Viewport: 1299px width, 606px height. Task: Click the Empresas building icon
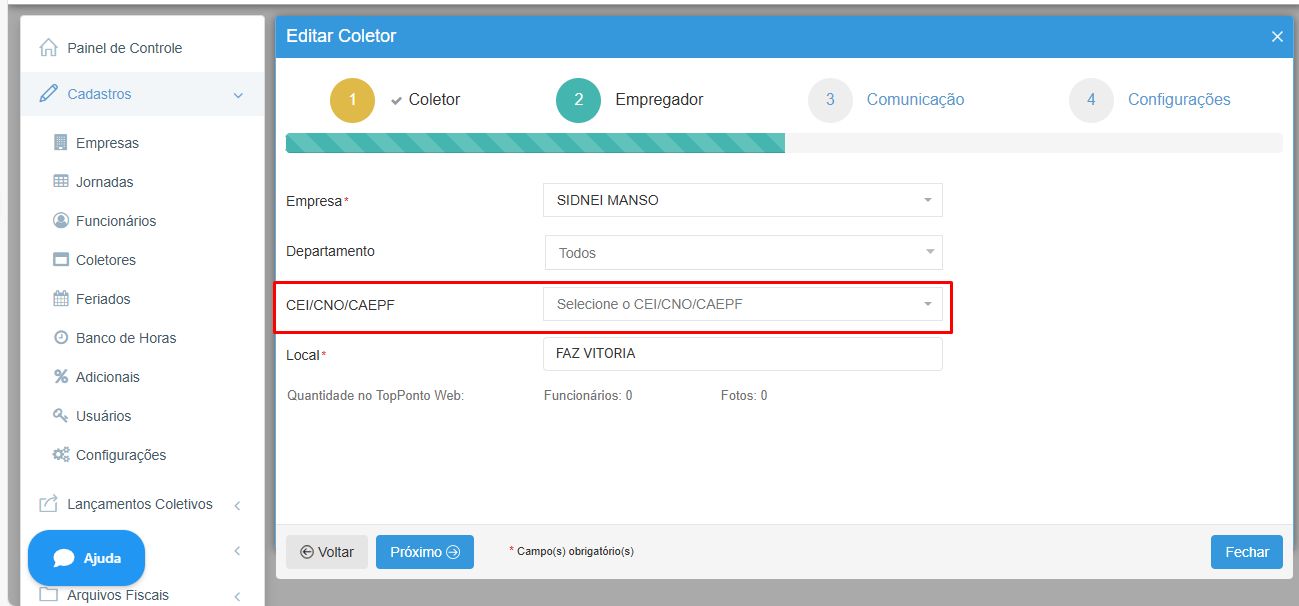[x=60, y=143]
